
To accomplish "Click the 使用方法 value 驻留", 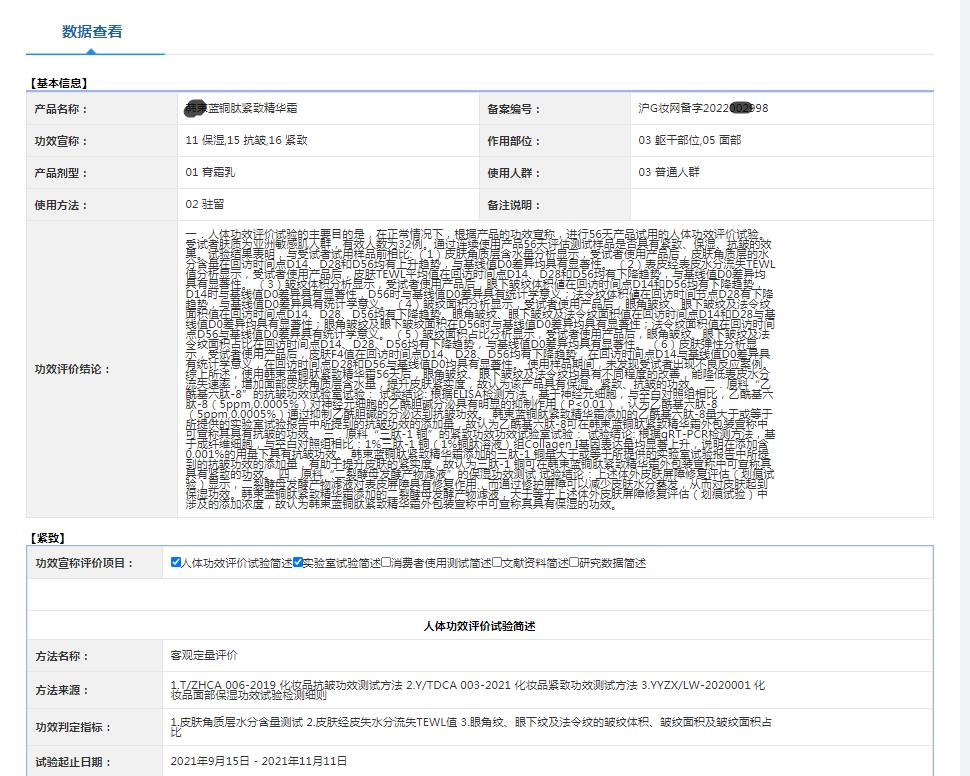I will (206, 204).
